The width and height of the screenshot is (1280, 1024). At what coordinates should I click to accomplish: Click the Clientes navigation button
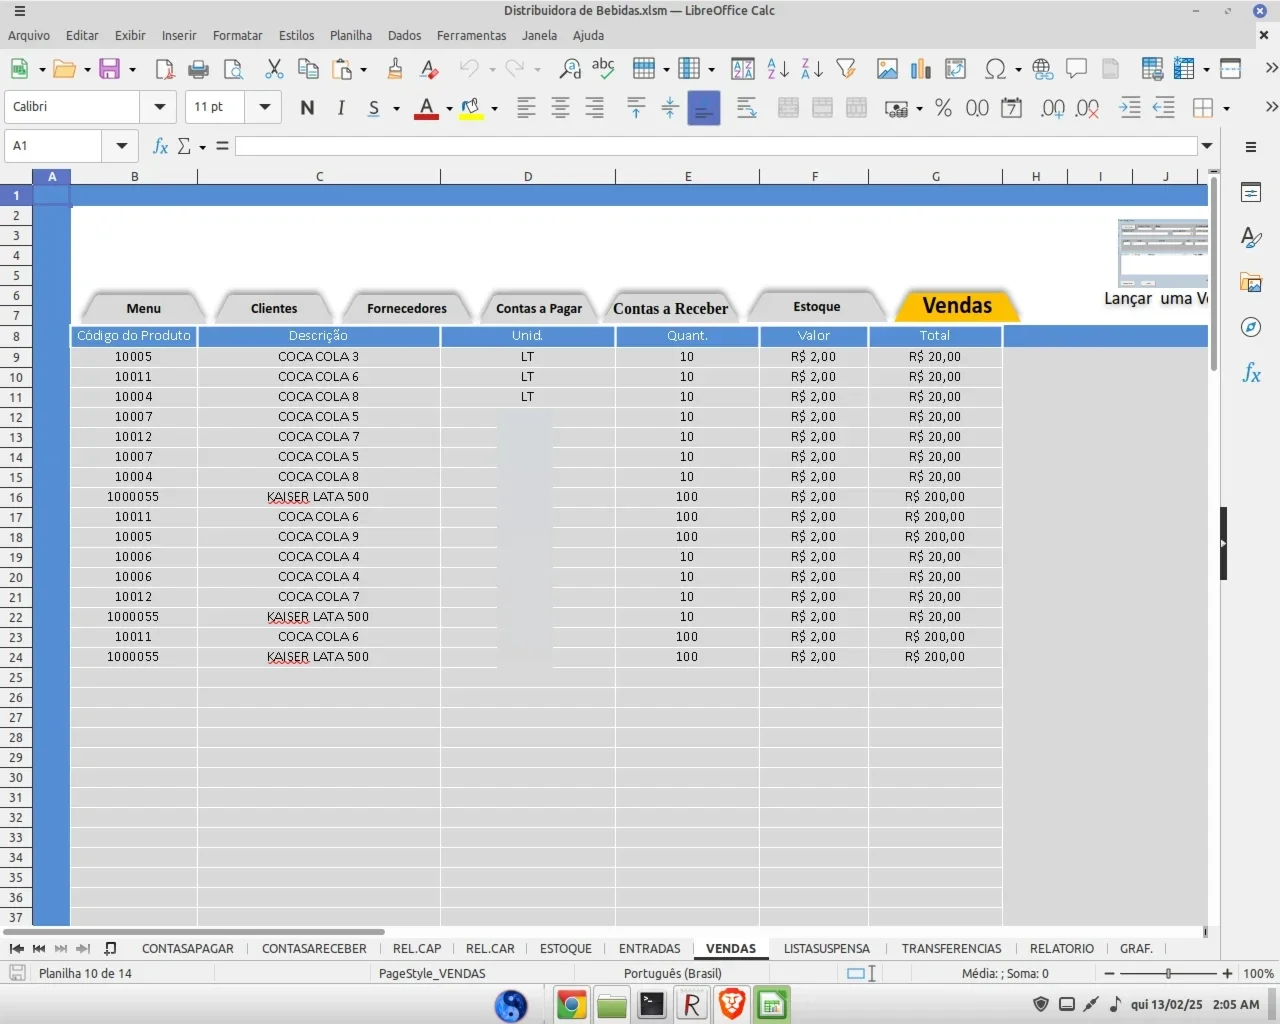274,308
